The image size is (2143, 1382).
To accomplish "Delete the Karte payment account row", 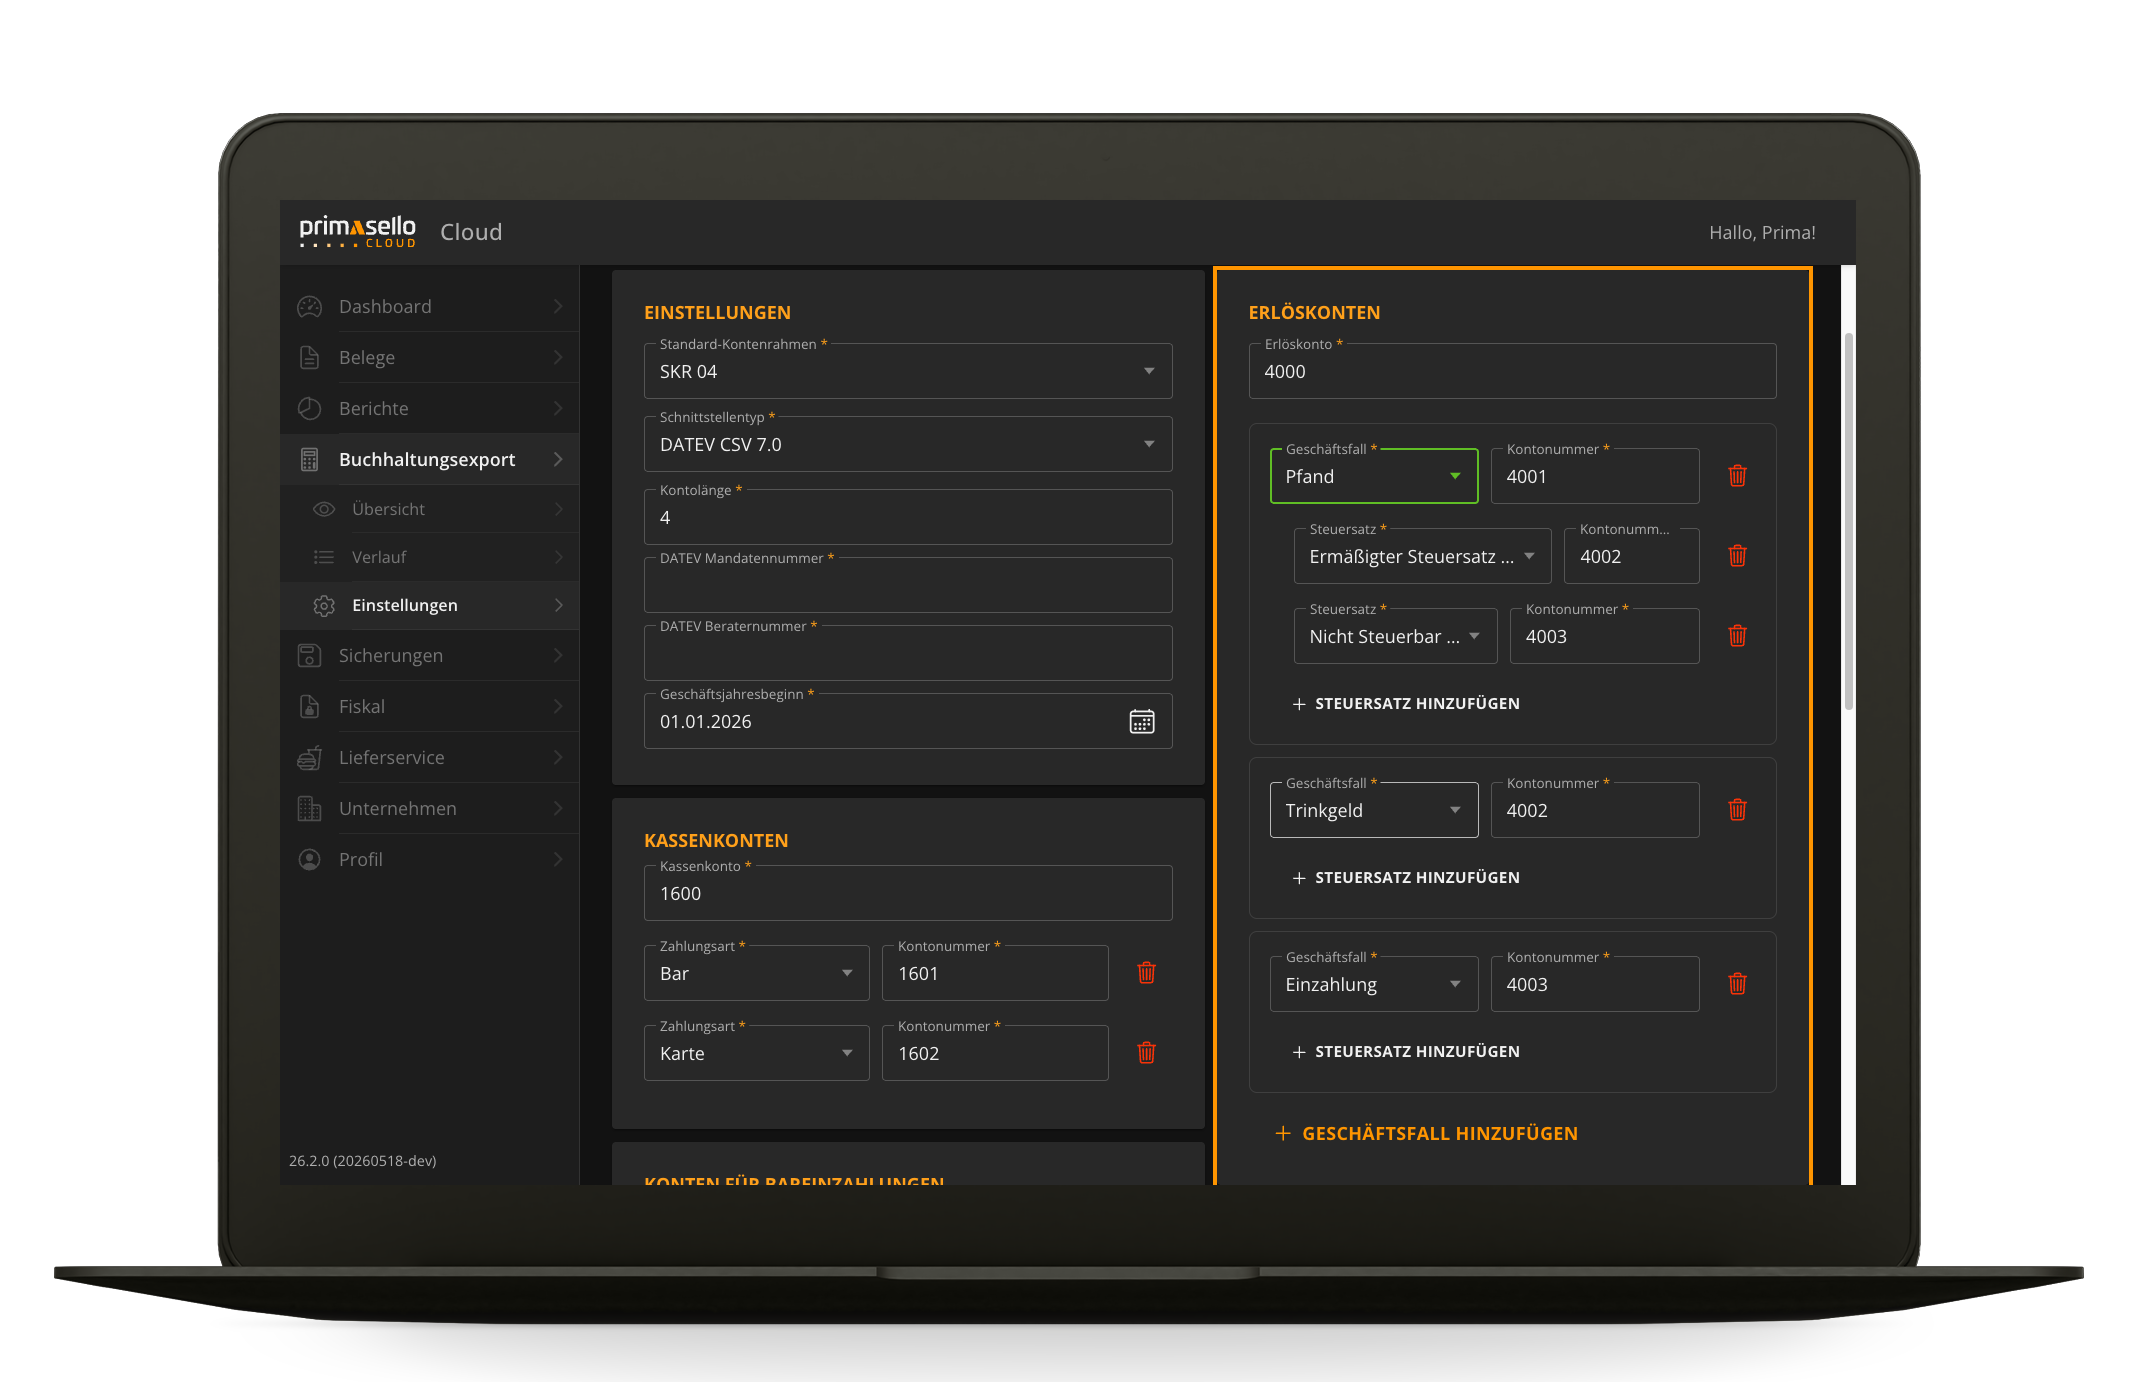I will pos(1147,1053).
